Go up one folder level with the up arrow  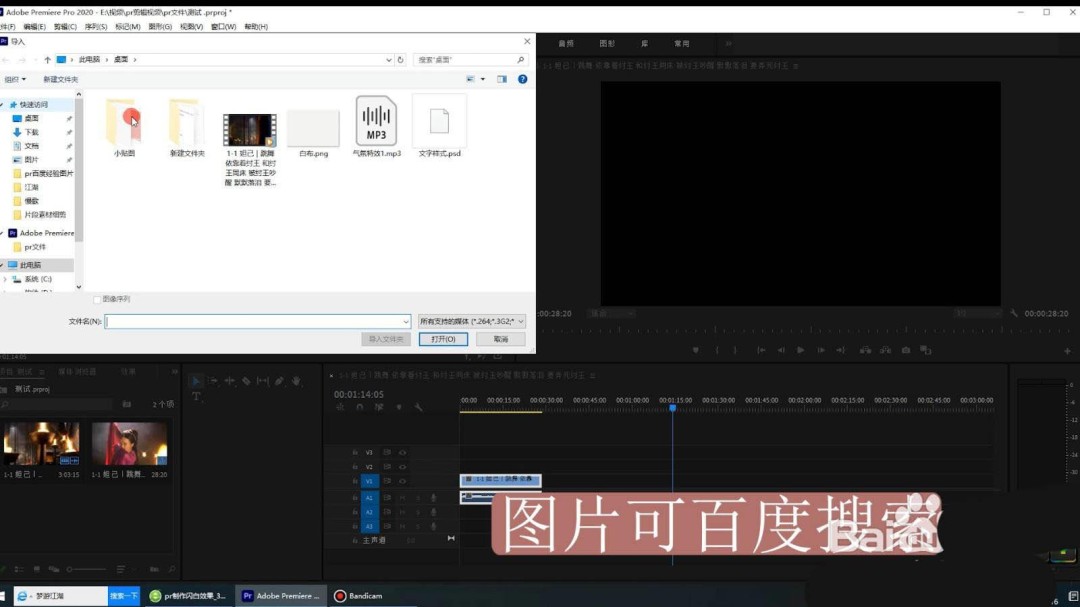tap(48, 60)
